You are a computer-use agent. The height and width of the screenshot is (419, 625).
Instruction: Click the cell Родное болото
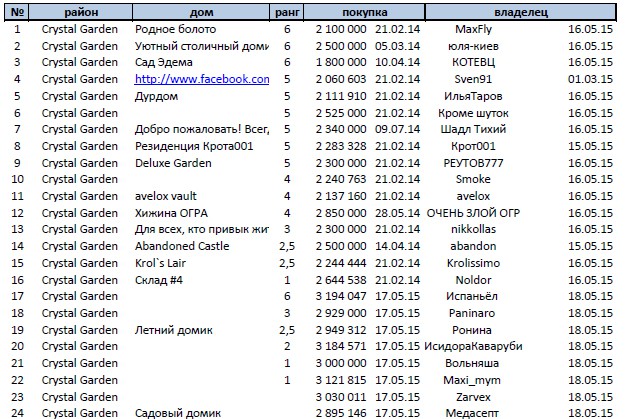(x=175, y=30)
